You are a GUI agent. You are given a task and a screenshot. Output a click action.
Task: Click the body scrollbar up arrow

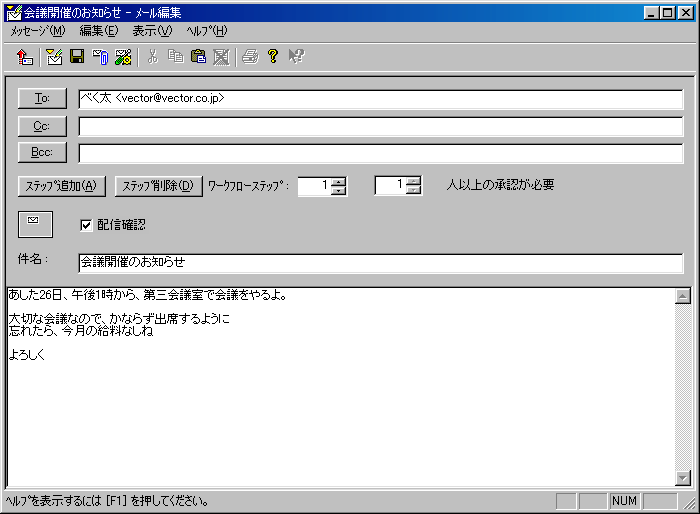click(683, 296)
